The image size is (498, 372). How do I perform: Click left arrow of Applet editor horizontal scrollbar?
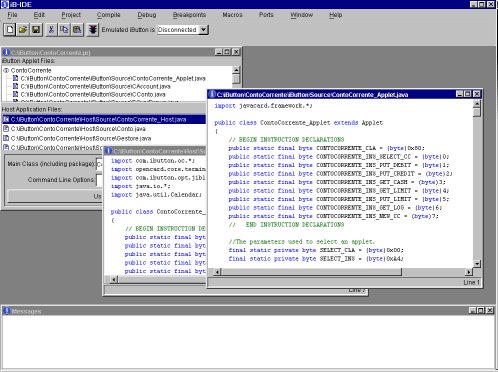[217, 272]
